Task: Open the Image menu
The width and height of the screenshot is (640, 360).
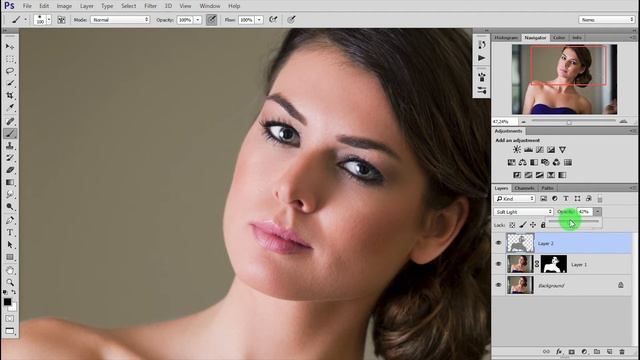Action: coord(64,6)
